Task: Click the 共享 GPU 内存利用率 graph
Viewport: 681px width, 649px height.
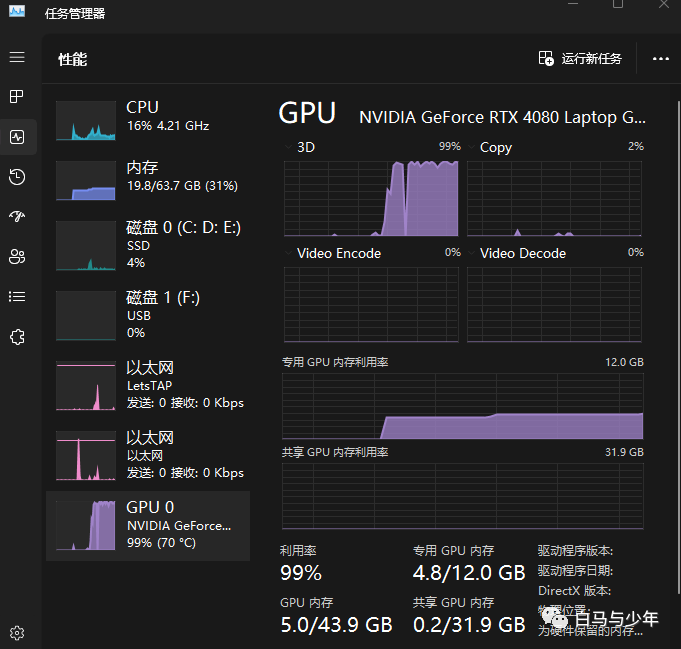Action: (463, 496)
